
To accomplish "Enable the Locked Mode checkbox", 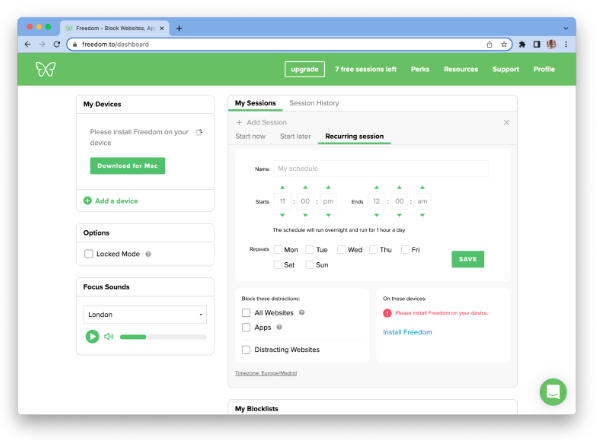I will [89, 254].
